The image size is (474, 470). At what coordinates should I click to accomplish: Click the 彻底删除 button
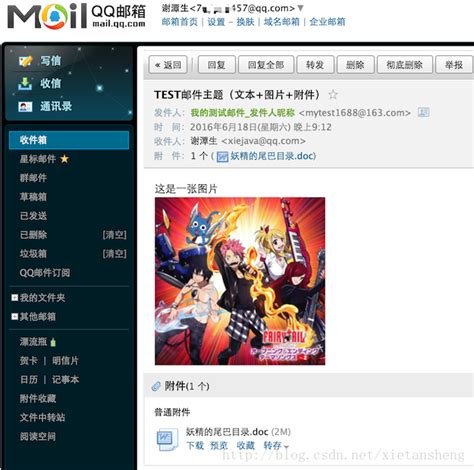(x=405, y=65)
